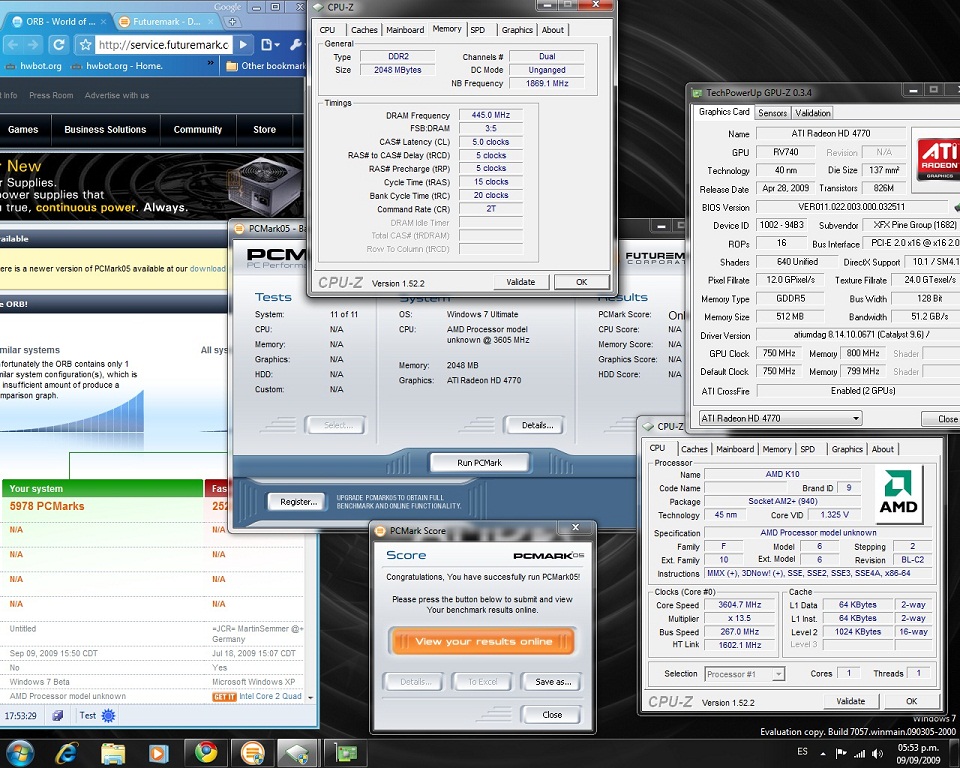Viewport: 960px width, 768px height.
Task: Click the AMD logo in CPU-Z
Action: (898, 494)
